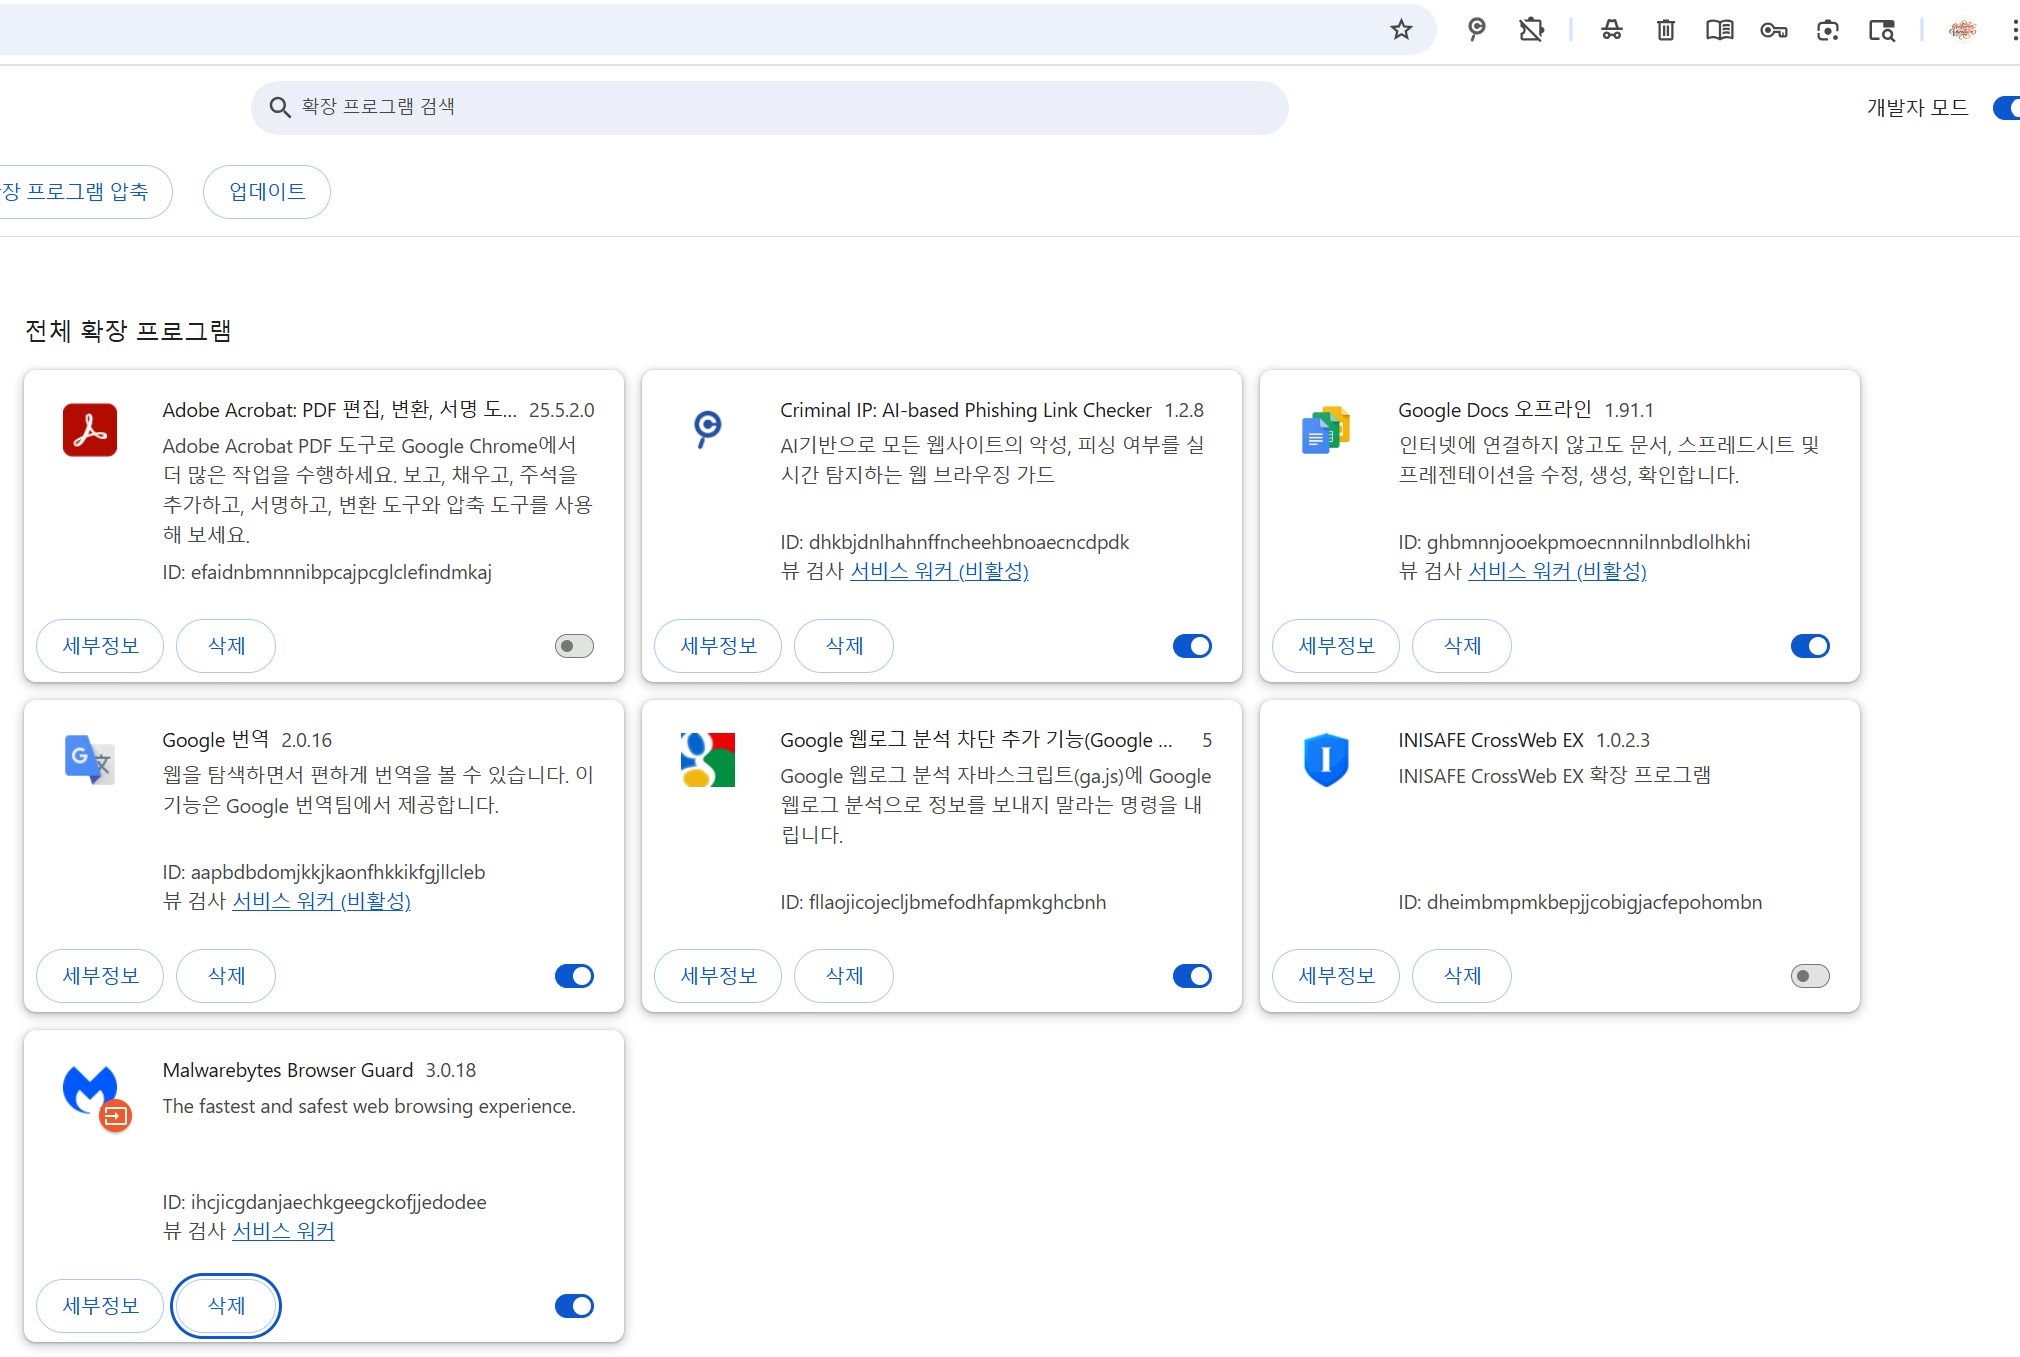
Task: Select the Adobe Acrobat ID text efaidnbmnnnibpcajpcglclefindmkaj
Action: click(x=341, y=573)
